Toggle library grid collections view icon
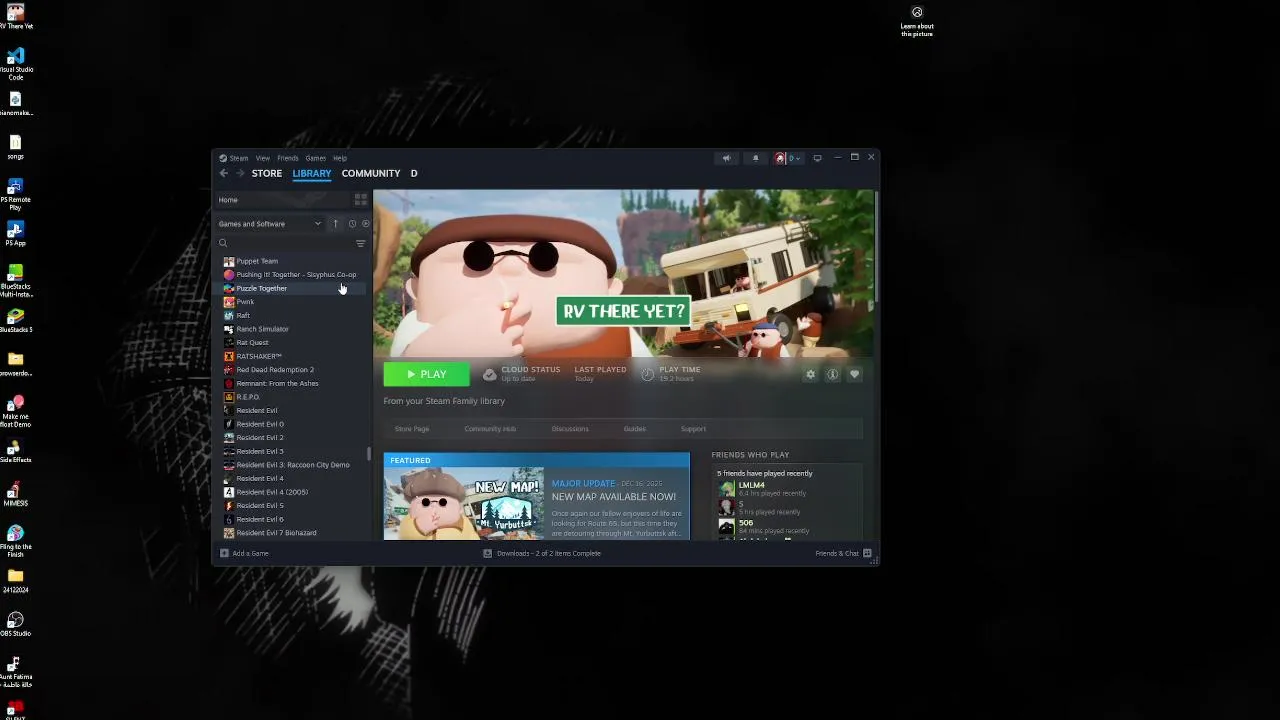 [x=361, y=200]
